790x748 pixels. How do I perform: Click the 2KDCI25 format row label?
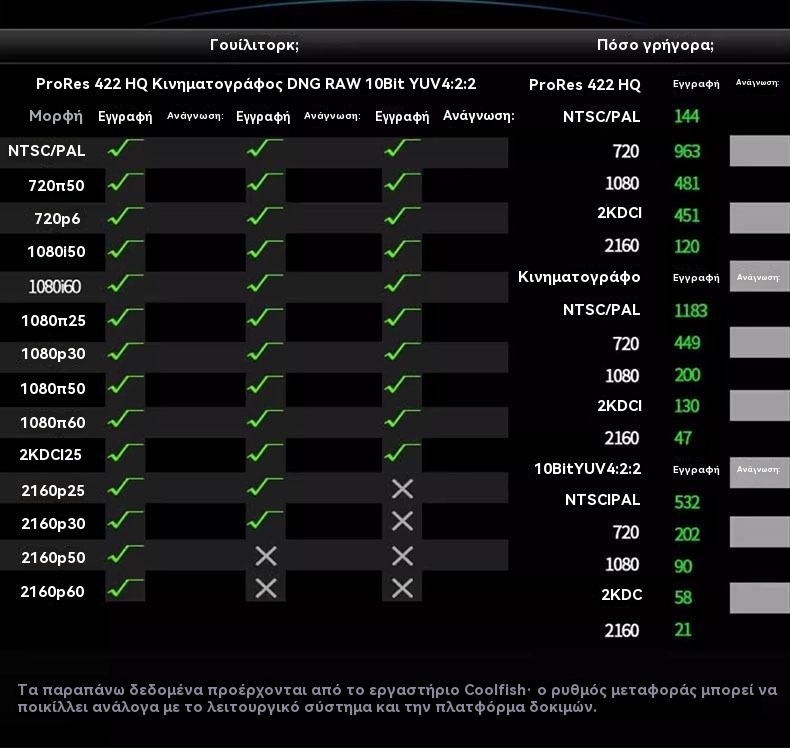click(50, 455)
